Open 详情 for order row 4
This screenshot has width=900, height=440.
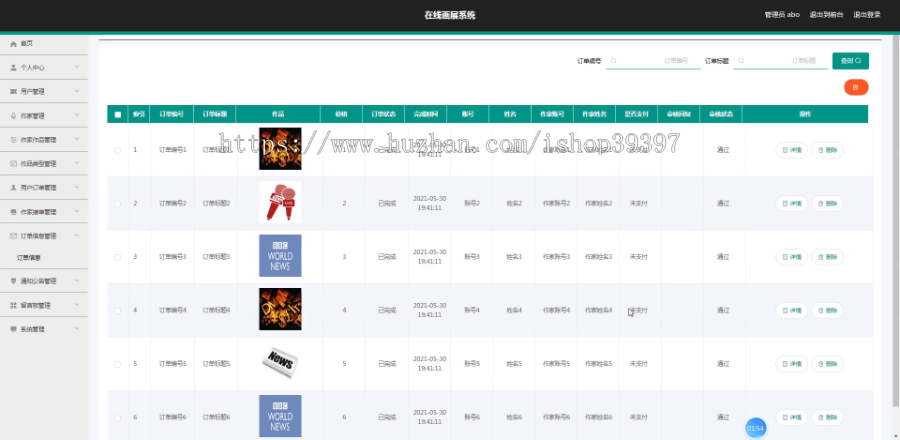(792, 310)
